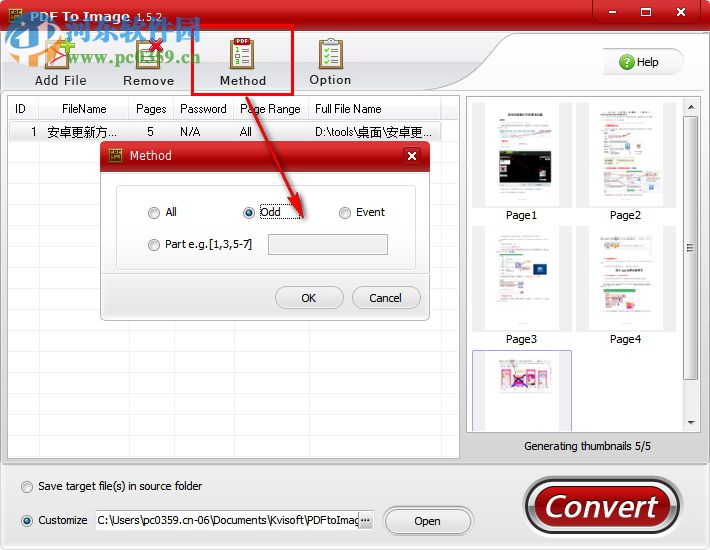The width and height of the screenshot is (710, 550).
Task: Select the Part e.g.[1,3,5-7] radio button
Action: 154,245
